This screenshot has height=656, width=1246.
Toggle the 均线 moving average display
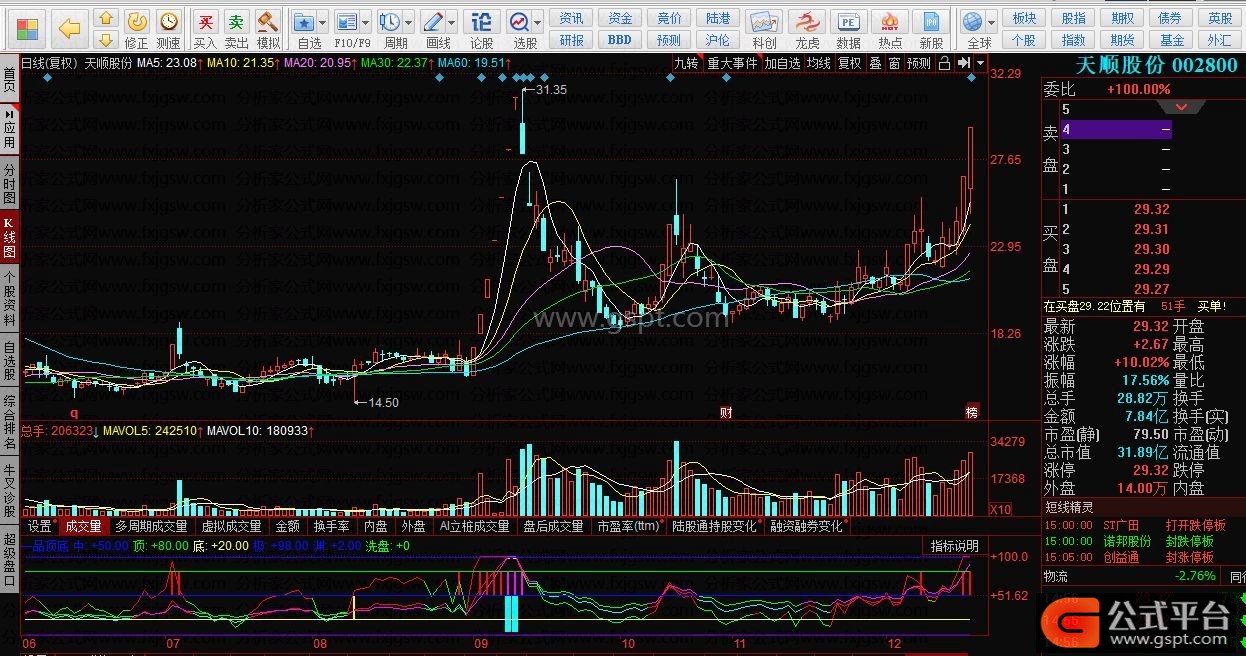(819, 62)
